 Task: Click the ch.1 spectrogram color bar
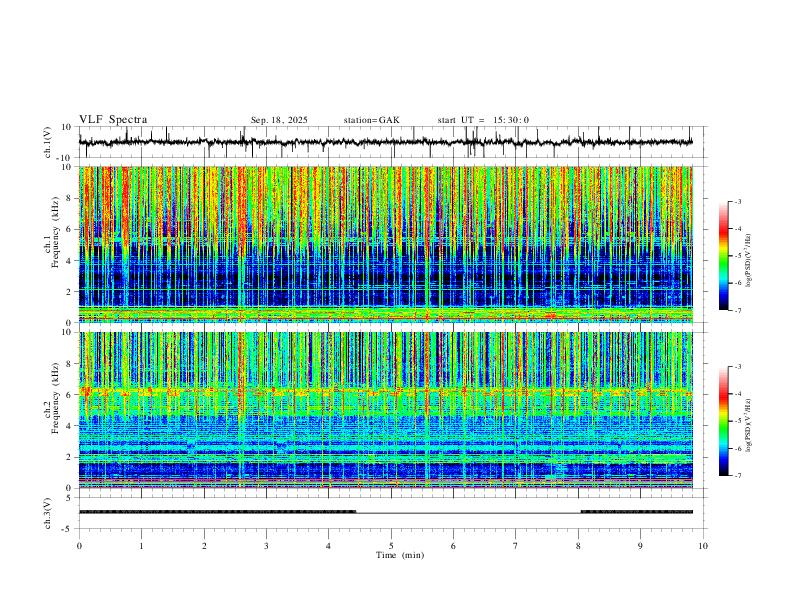pos(723,256)
